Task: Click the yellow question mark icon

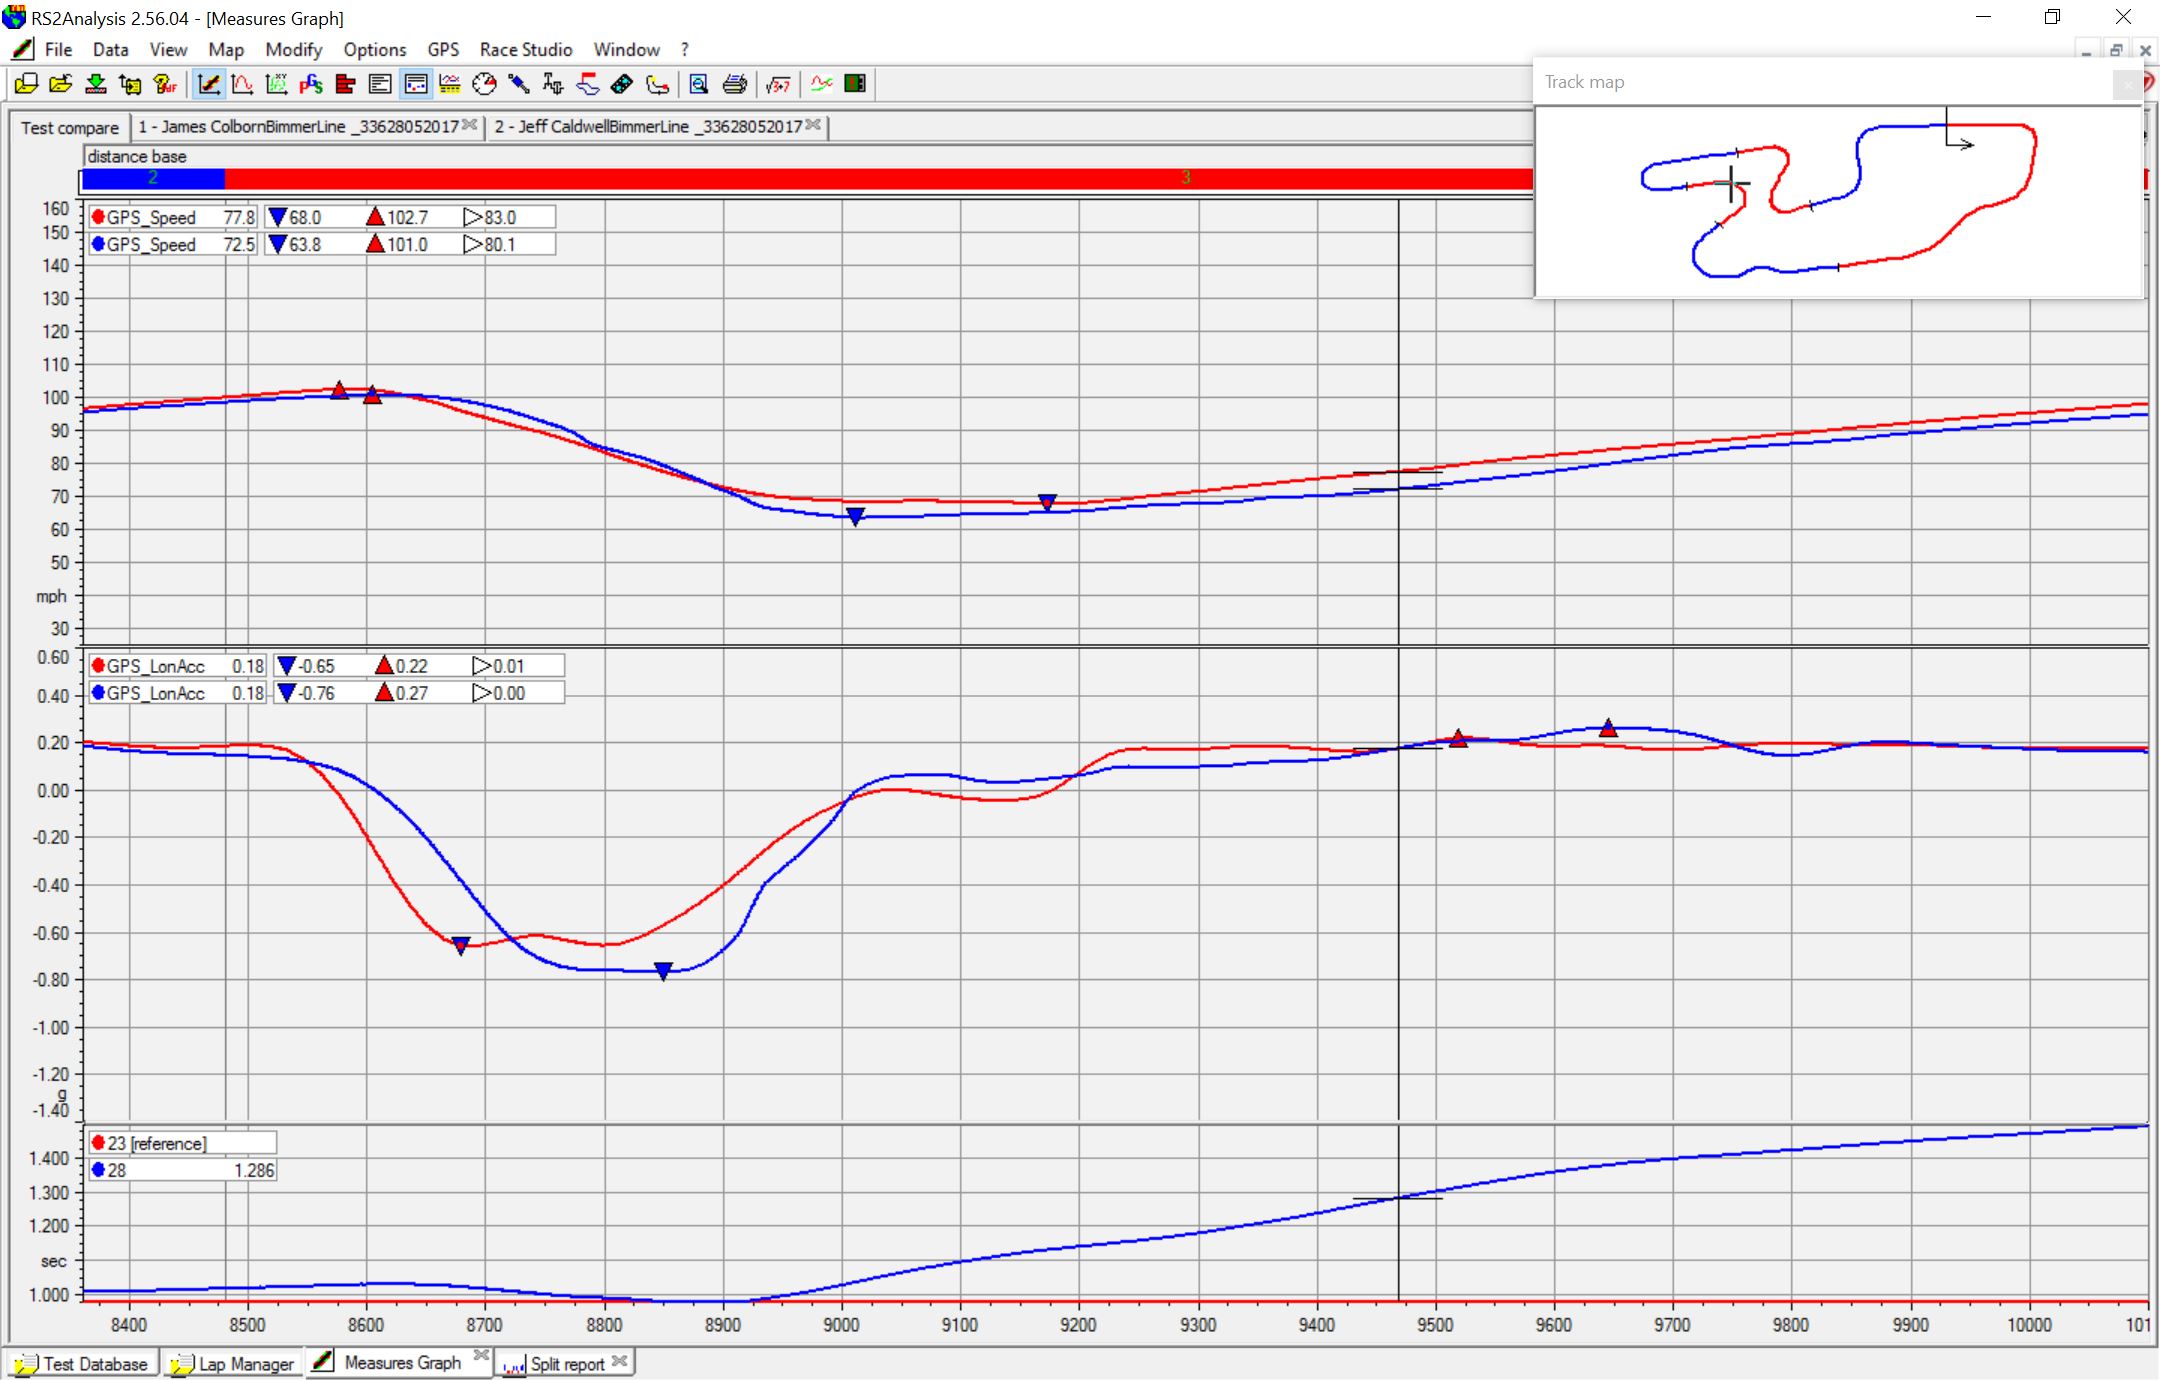Action: [x=165, y=84]
